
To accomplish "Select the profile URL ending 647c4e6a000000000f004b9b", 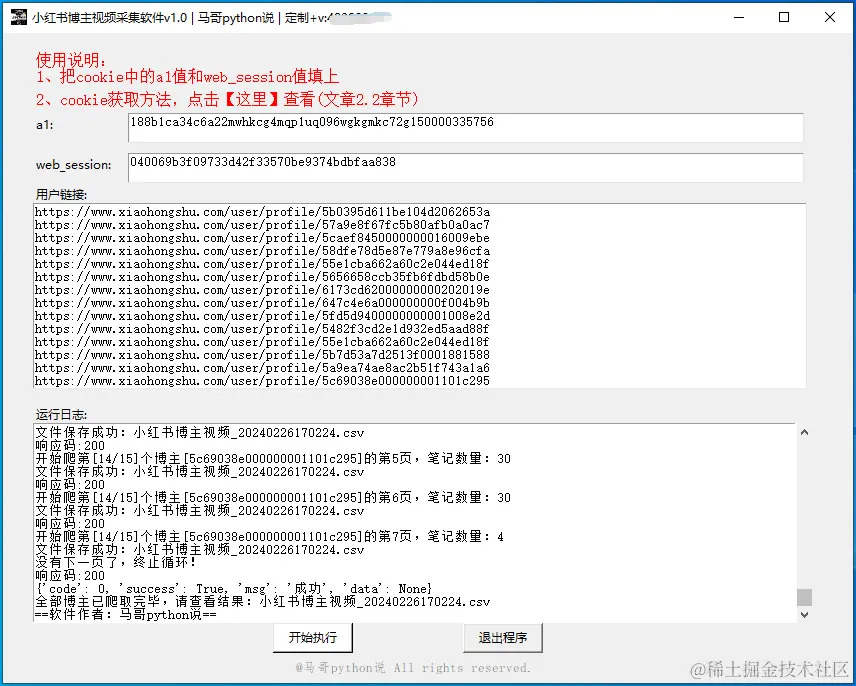I will 262,303.
